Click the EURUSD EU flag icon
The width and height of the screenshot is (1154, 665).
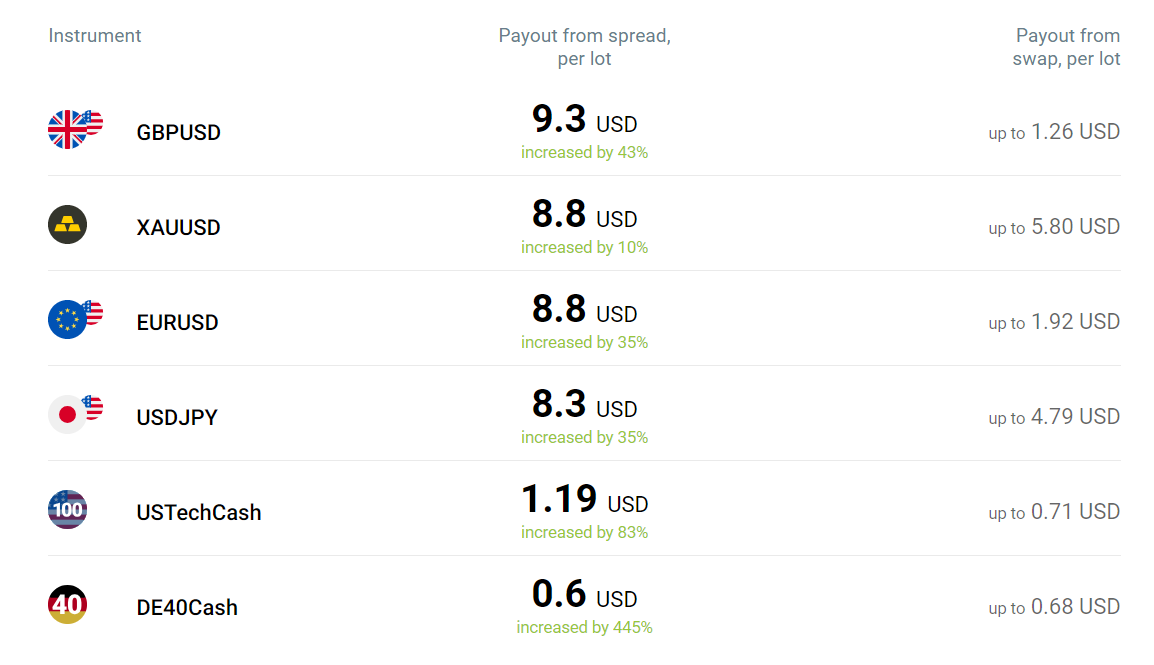[x=75, y=319]
